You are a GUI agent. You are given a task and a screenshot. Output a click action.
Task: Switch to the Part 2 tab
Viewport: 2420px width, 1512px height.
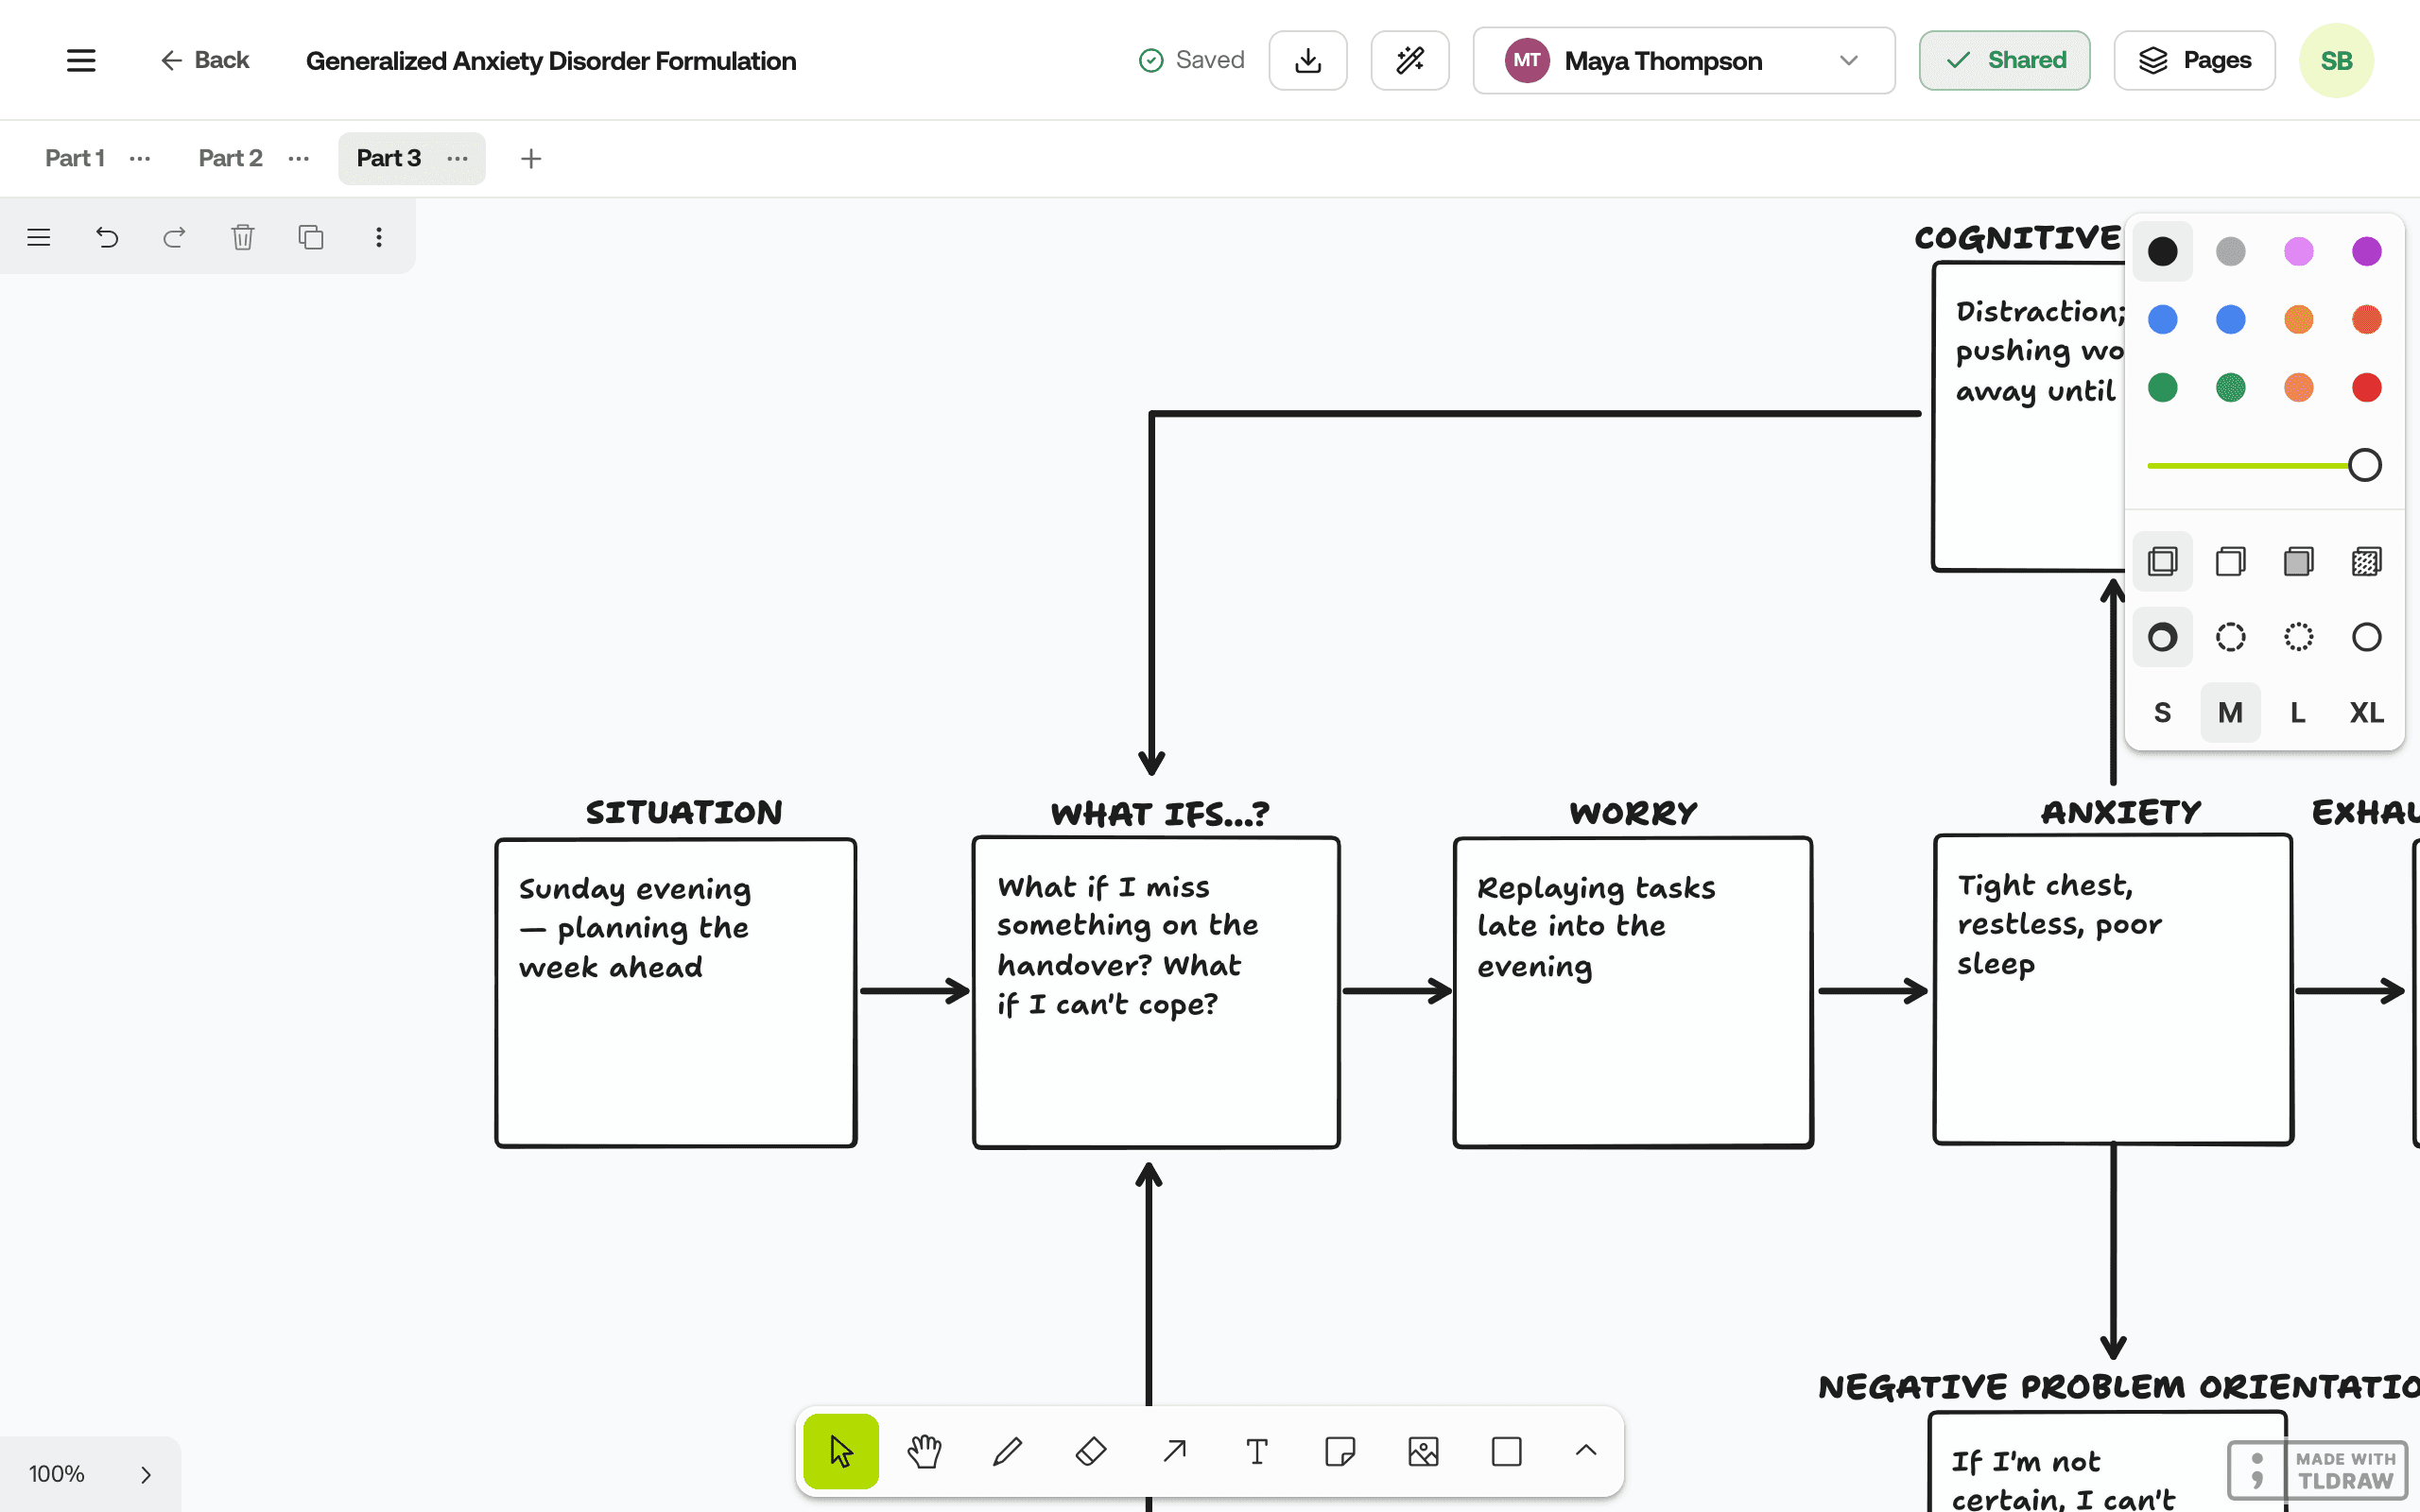(230, 158)
